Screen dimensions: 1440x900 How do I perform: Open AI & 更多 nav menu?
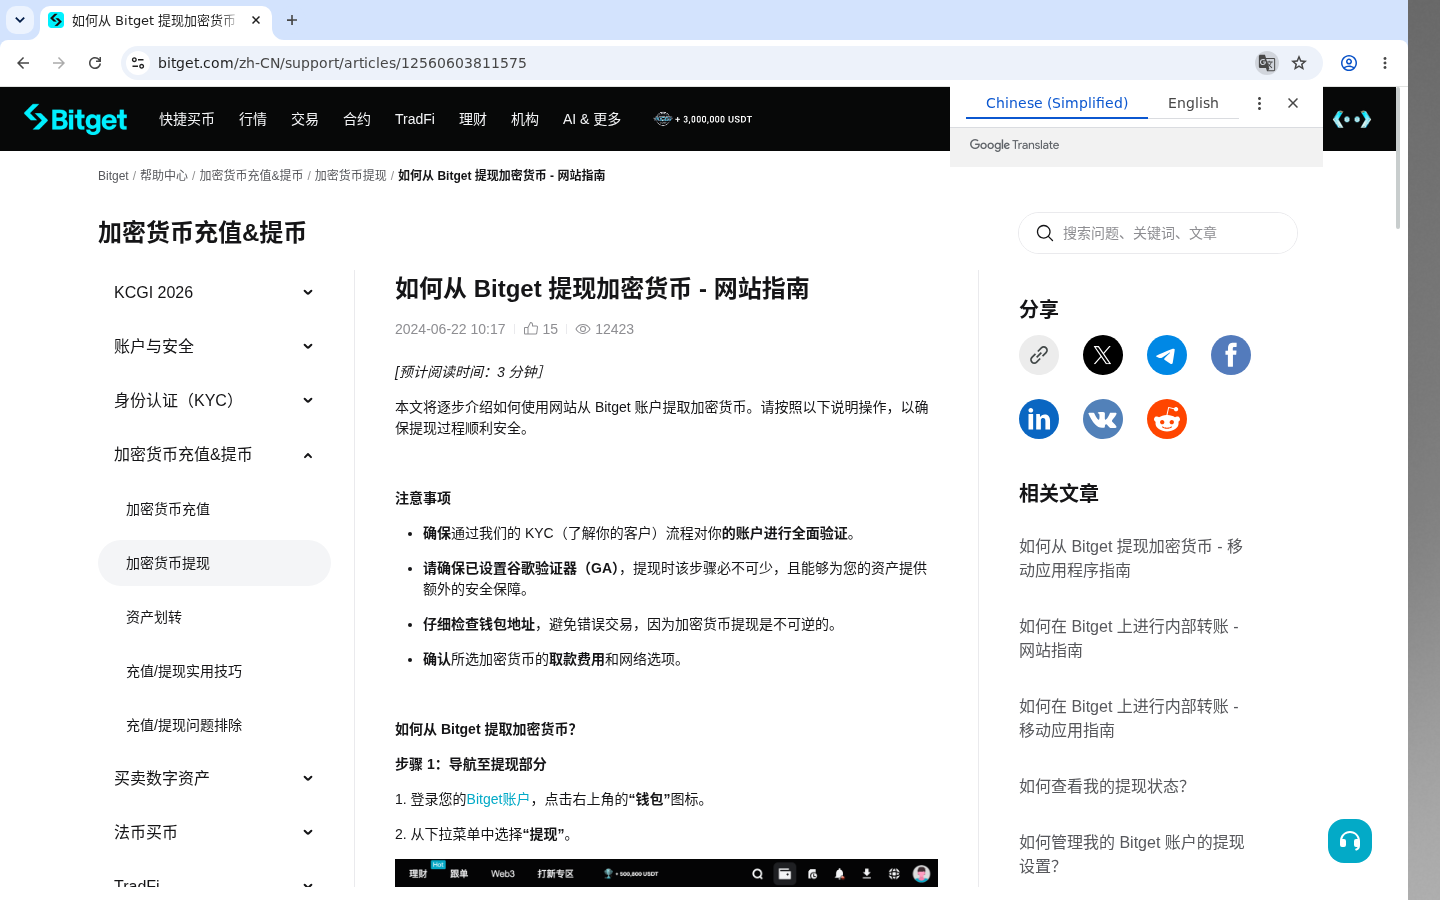tap(592, 119)
